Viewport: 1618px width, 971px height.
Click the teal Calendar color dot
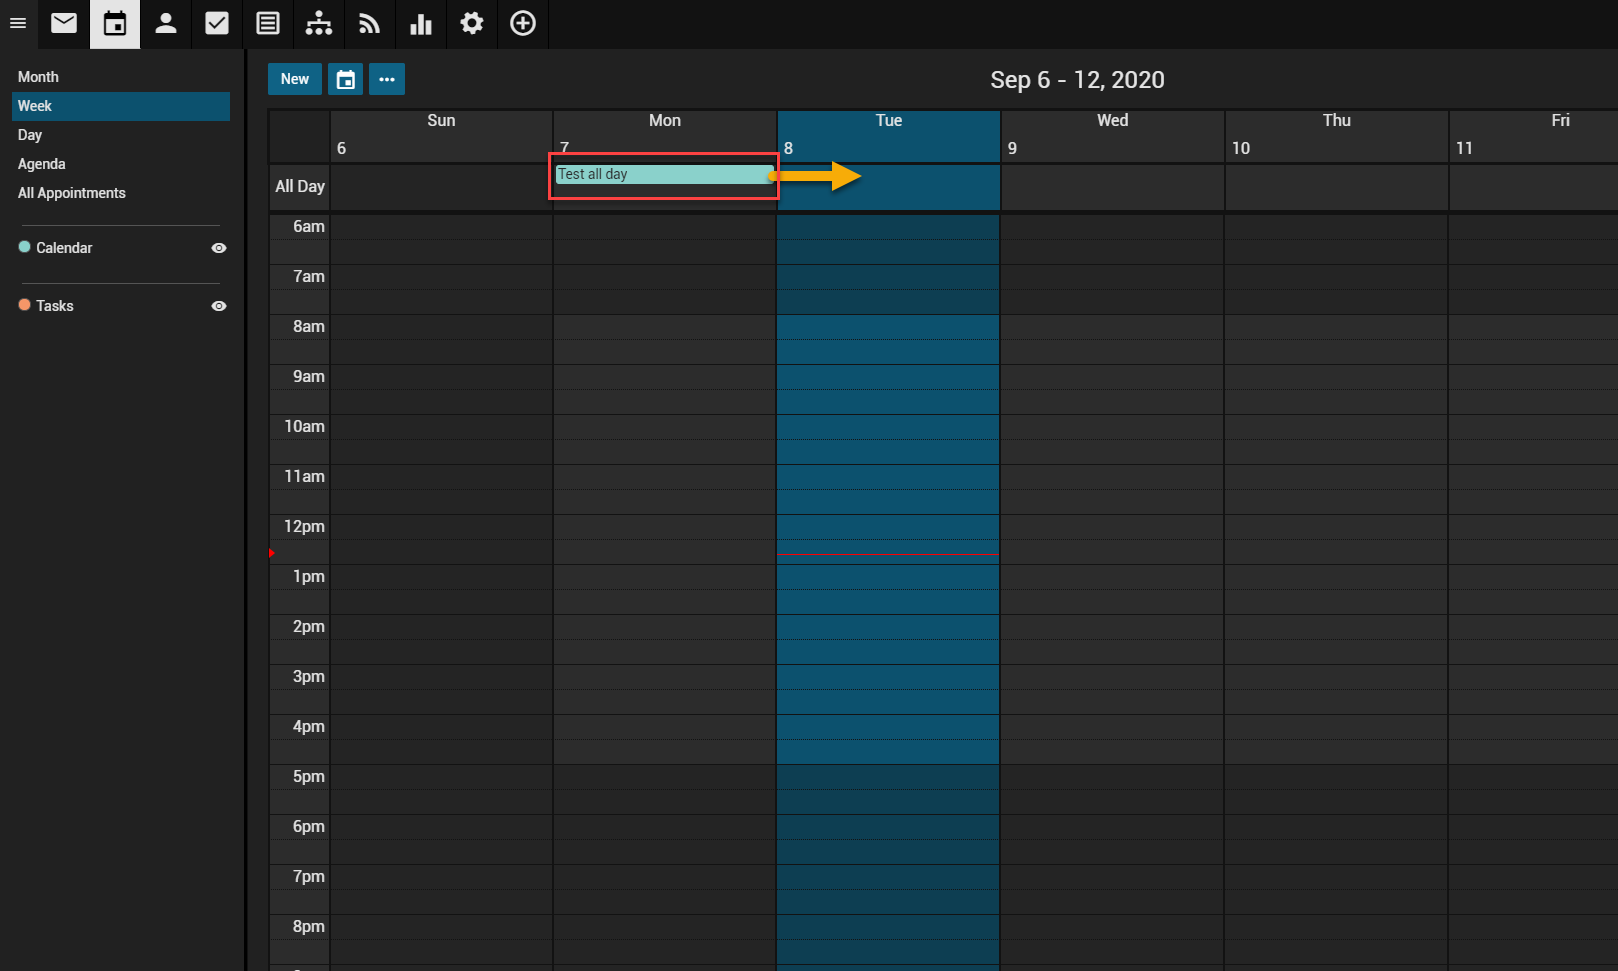tap(25, 247)
